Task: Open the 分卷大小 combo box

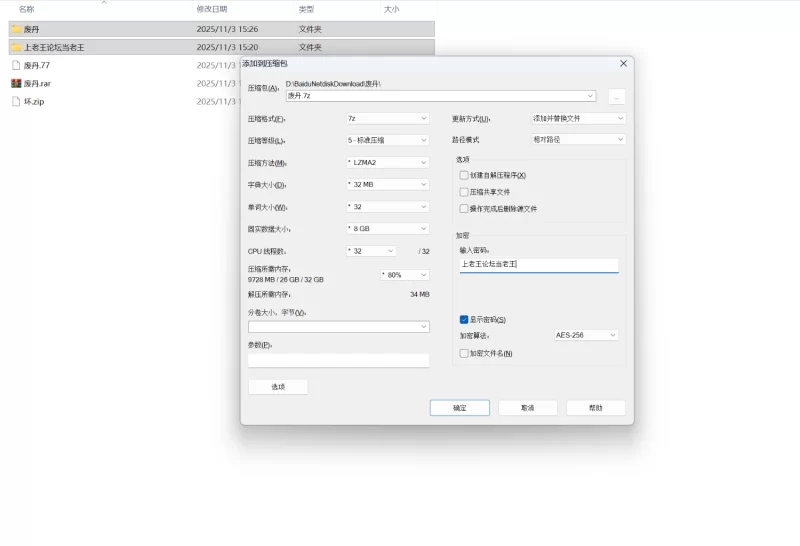Action: coord(339,327)
